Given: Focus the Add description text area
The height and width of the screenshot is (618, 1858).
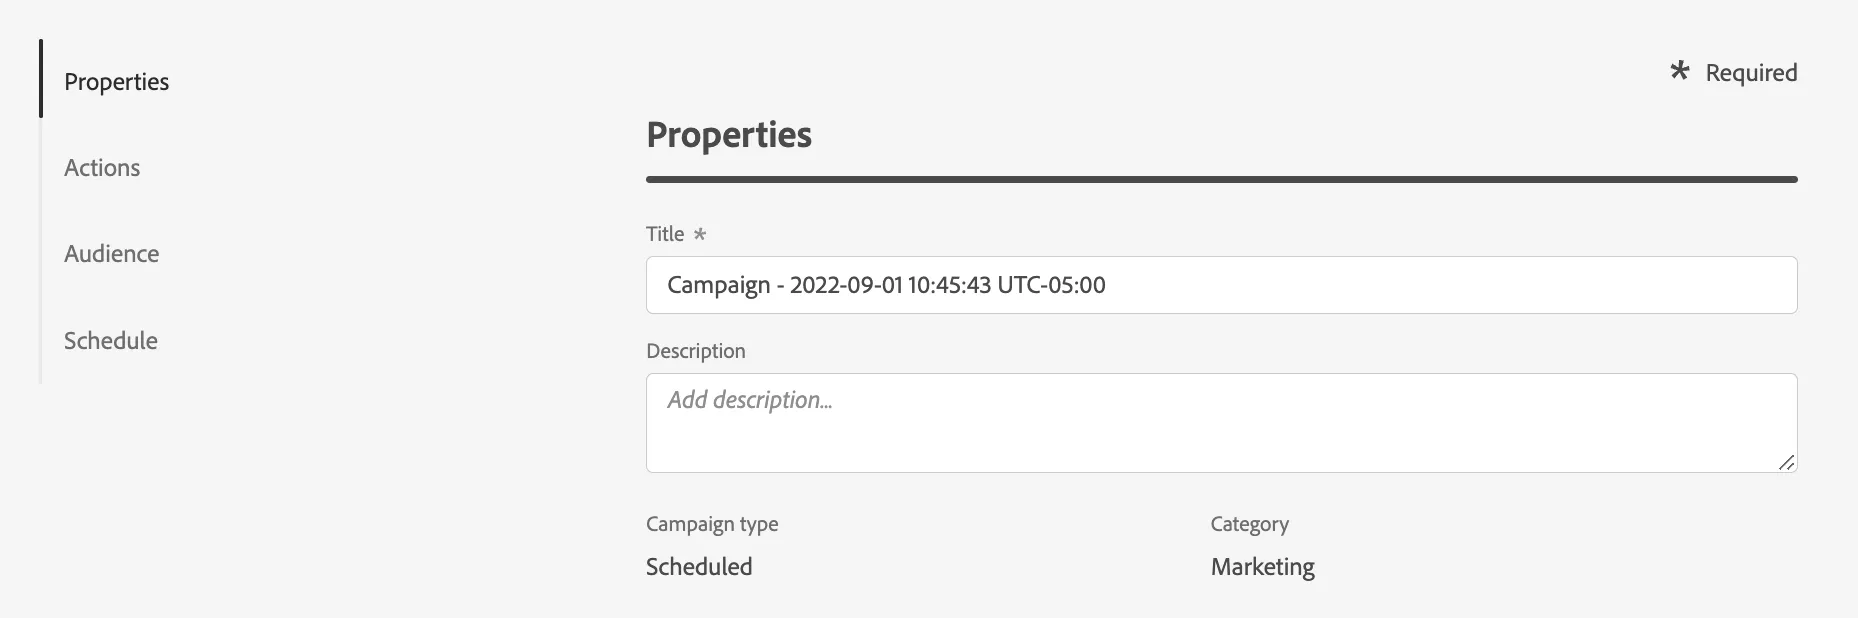Looking at the screenshot, I should (1221, 423).
